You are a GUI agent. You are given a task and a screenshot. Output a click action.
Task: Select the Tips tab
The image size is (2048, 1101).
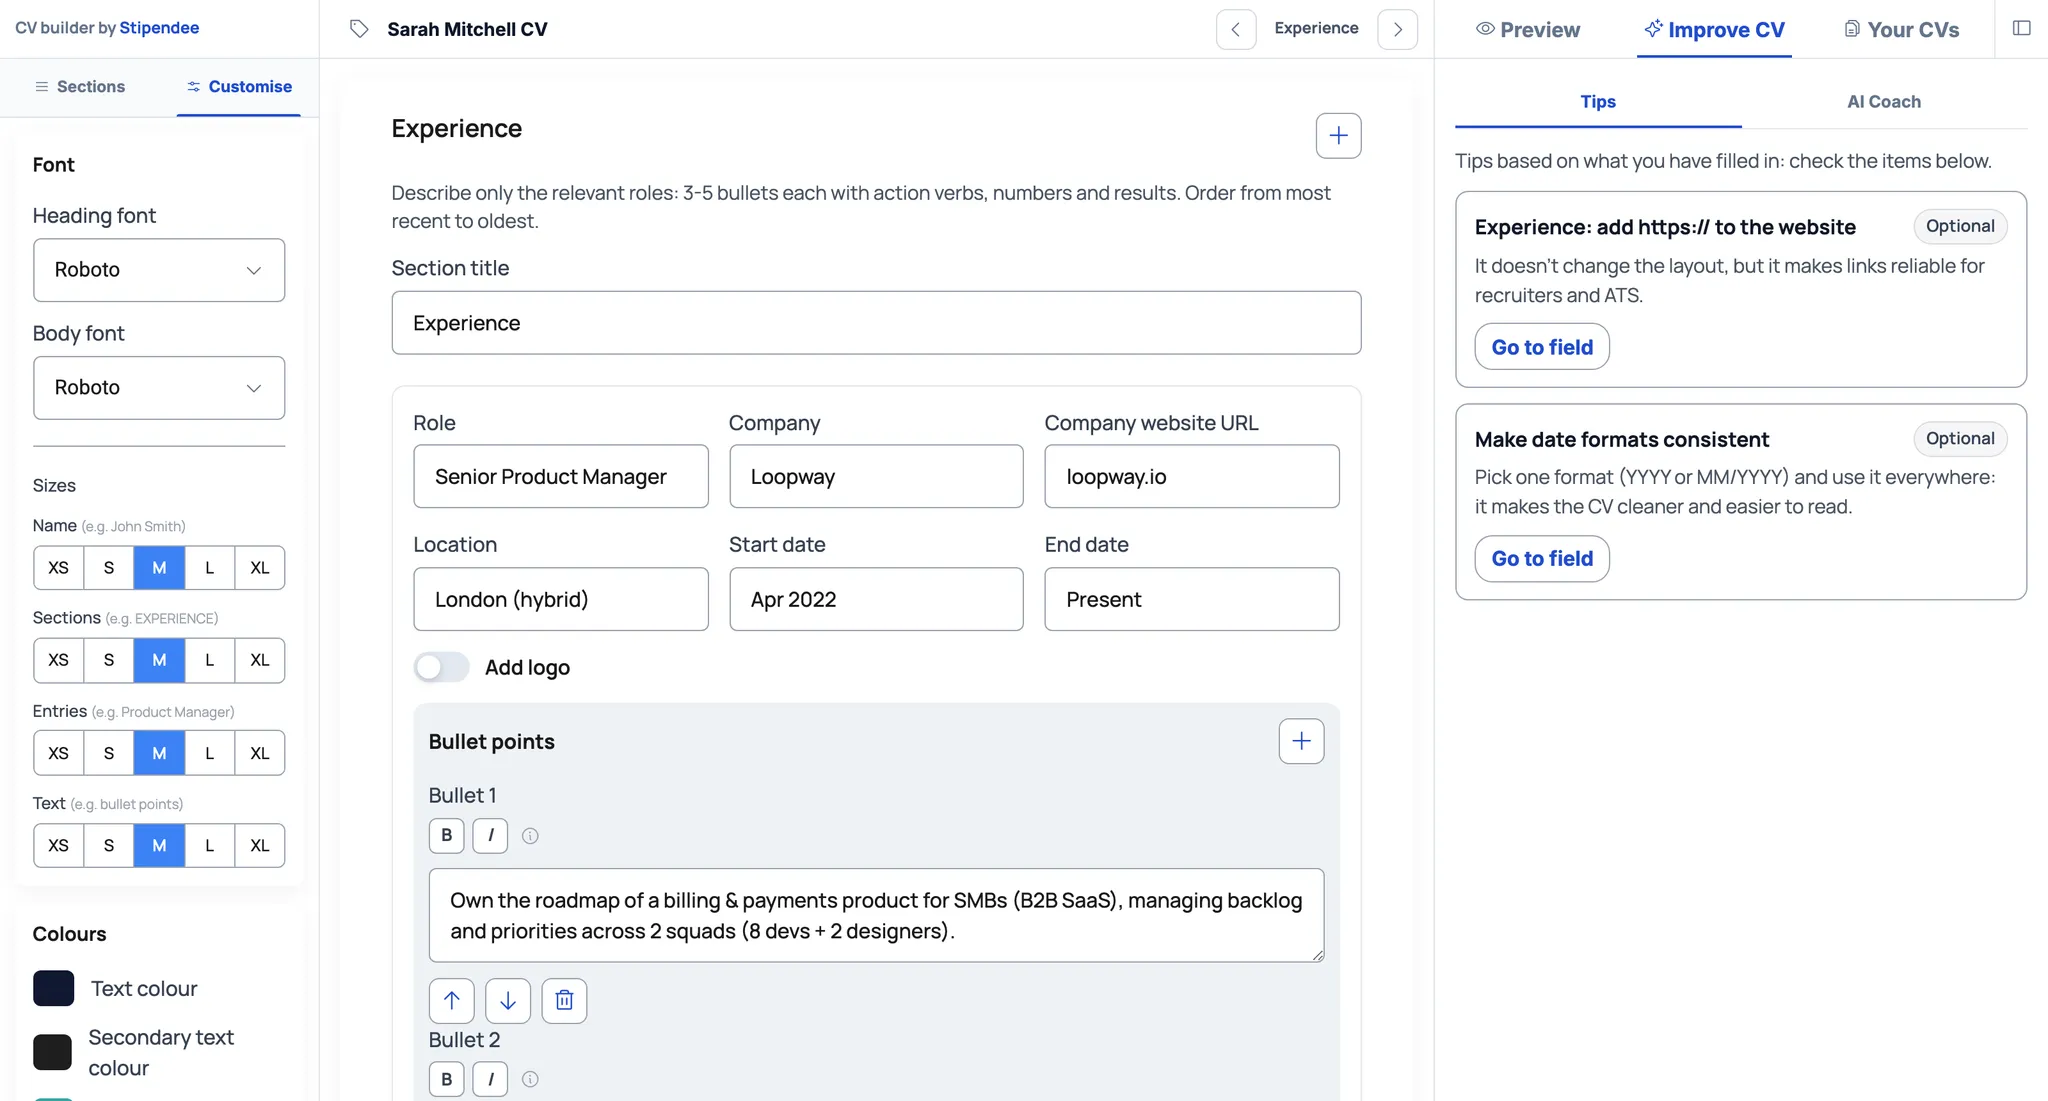tap(1598, 102)
